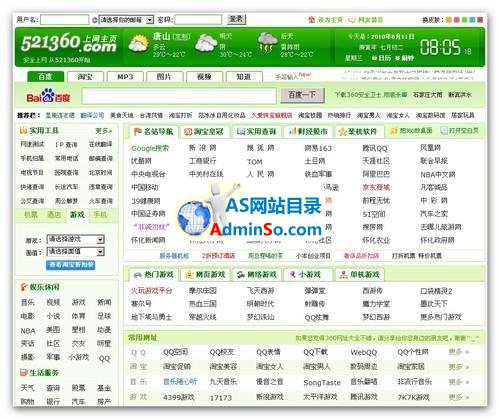Screen dimensions: 500x419
Task: Select the 知道 search tab
Action: click(x=244, y=77)
